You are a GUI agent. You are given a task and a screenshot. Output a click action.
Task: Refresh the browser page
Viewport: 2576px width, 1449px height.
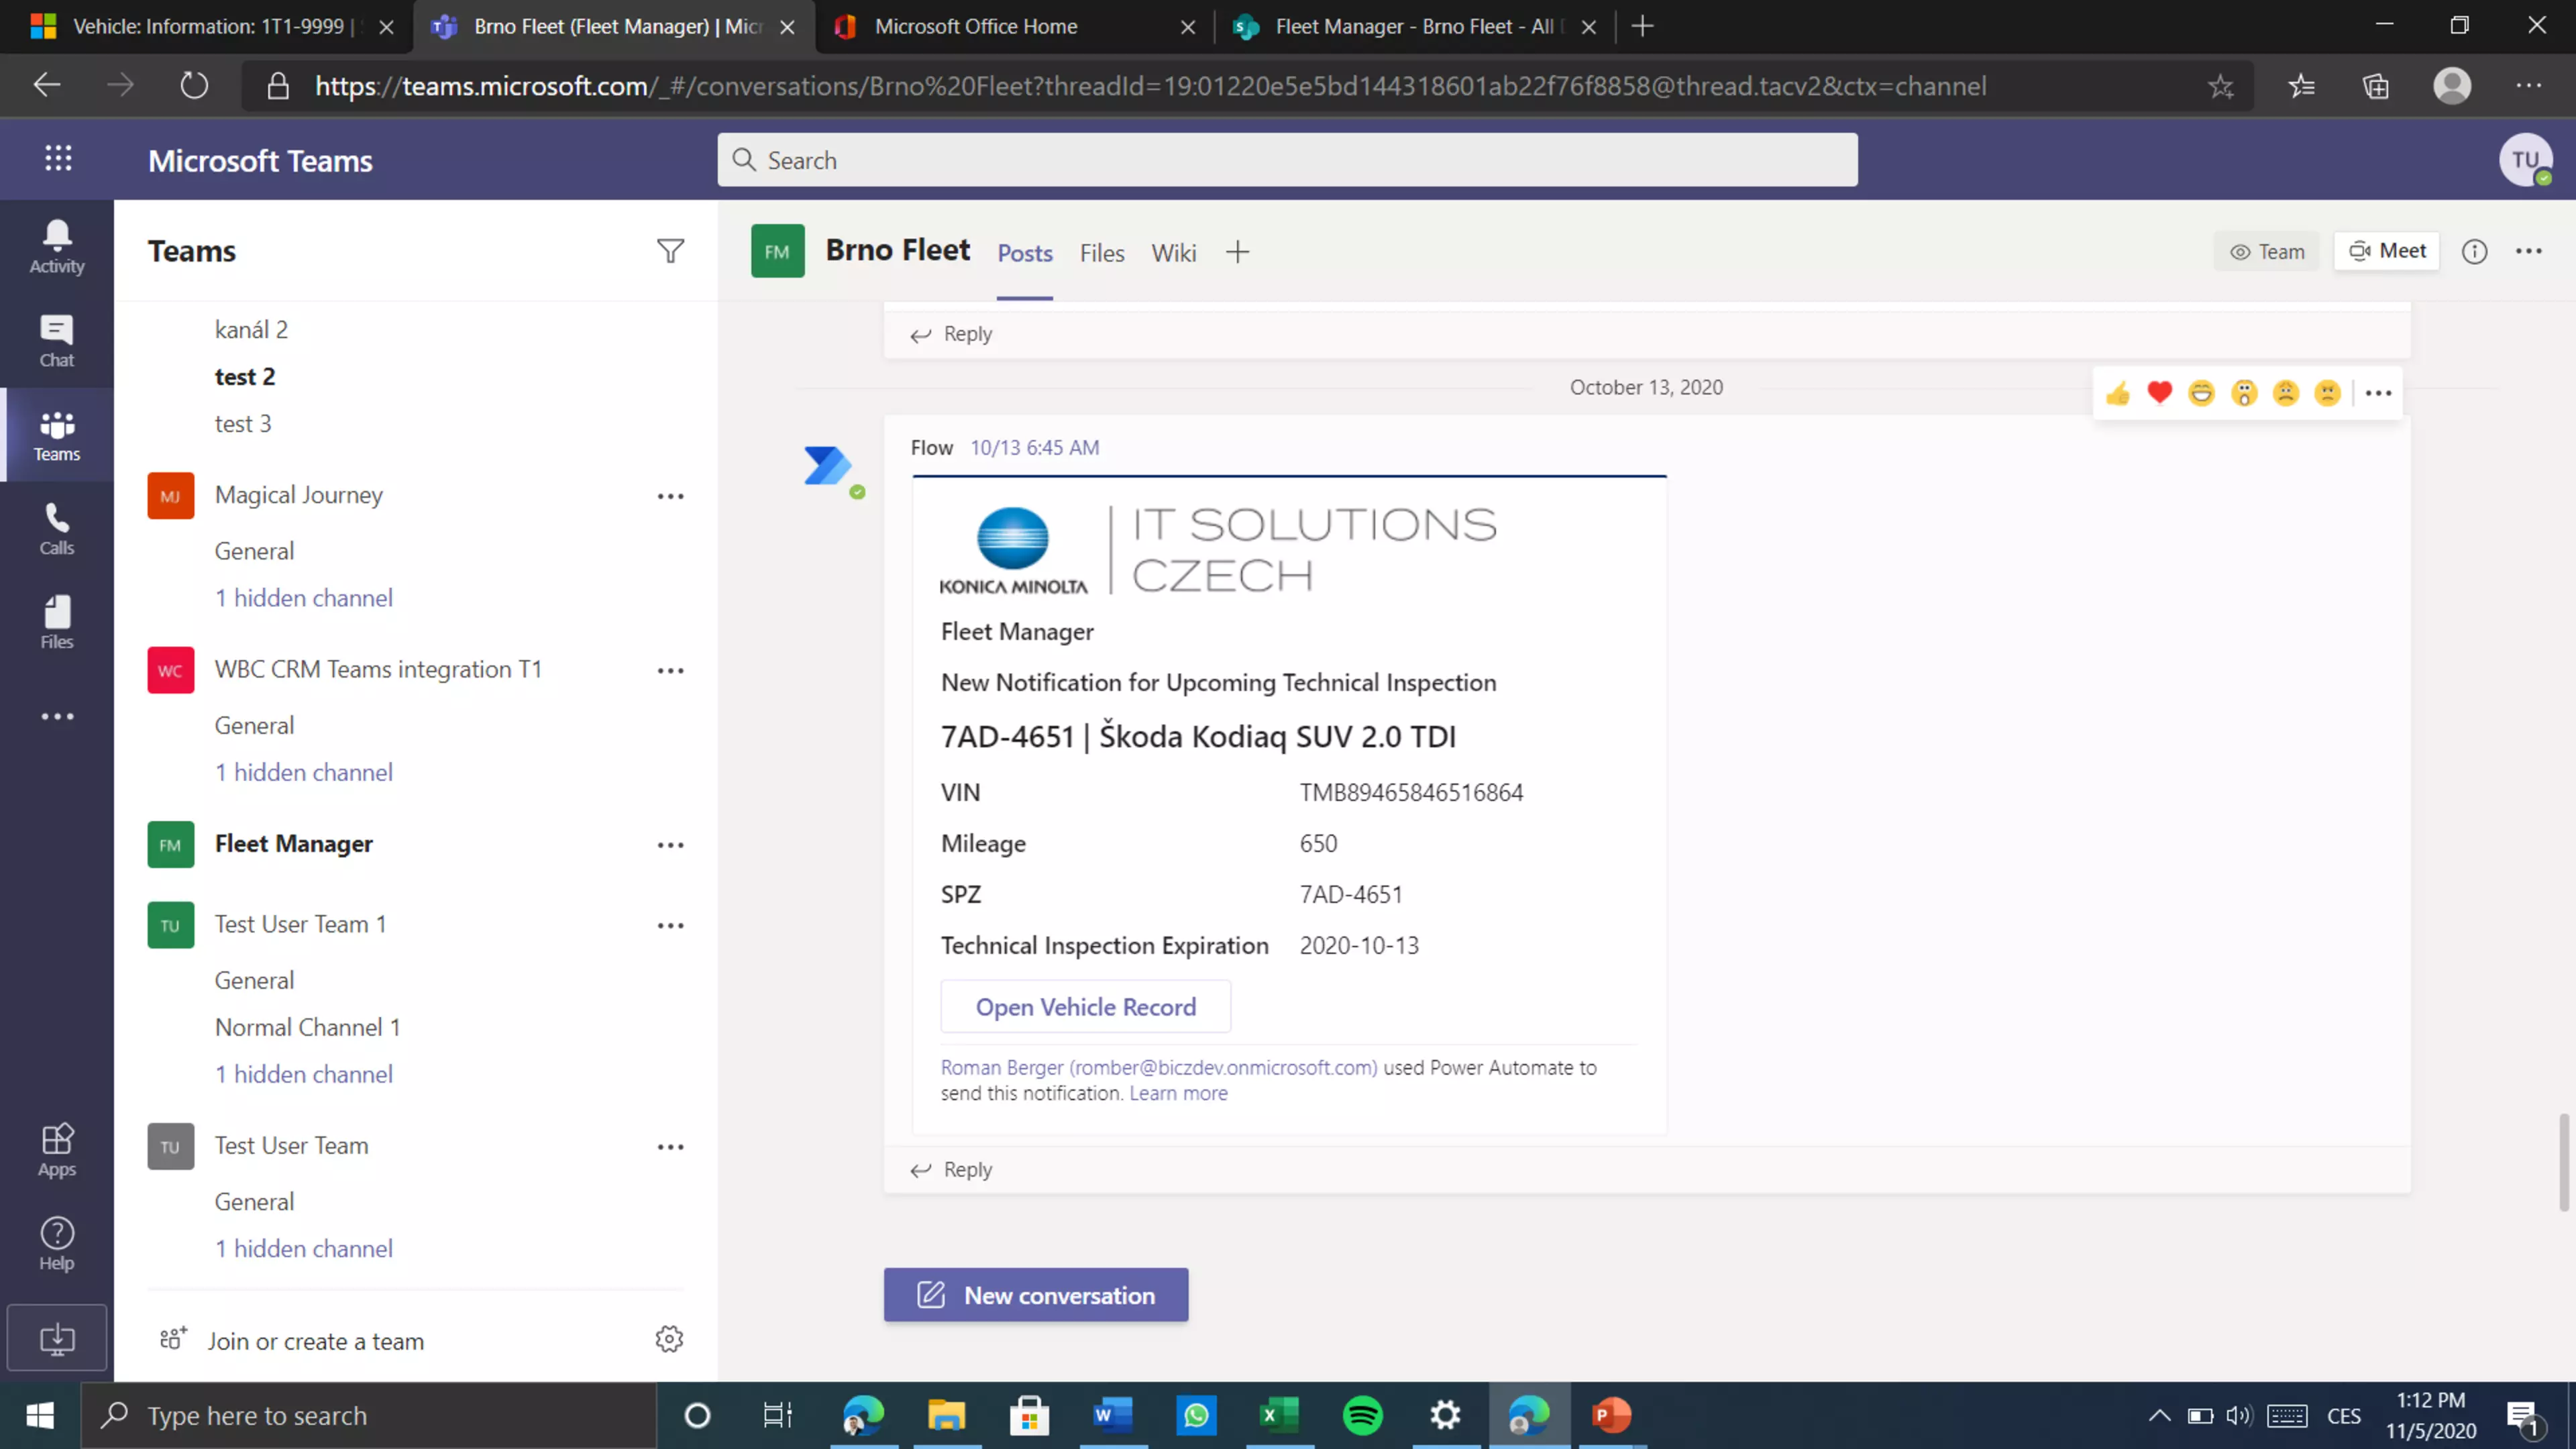pos(193,86)
